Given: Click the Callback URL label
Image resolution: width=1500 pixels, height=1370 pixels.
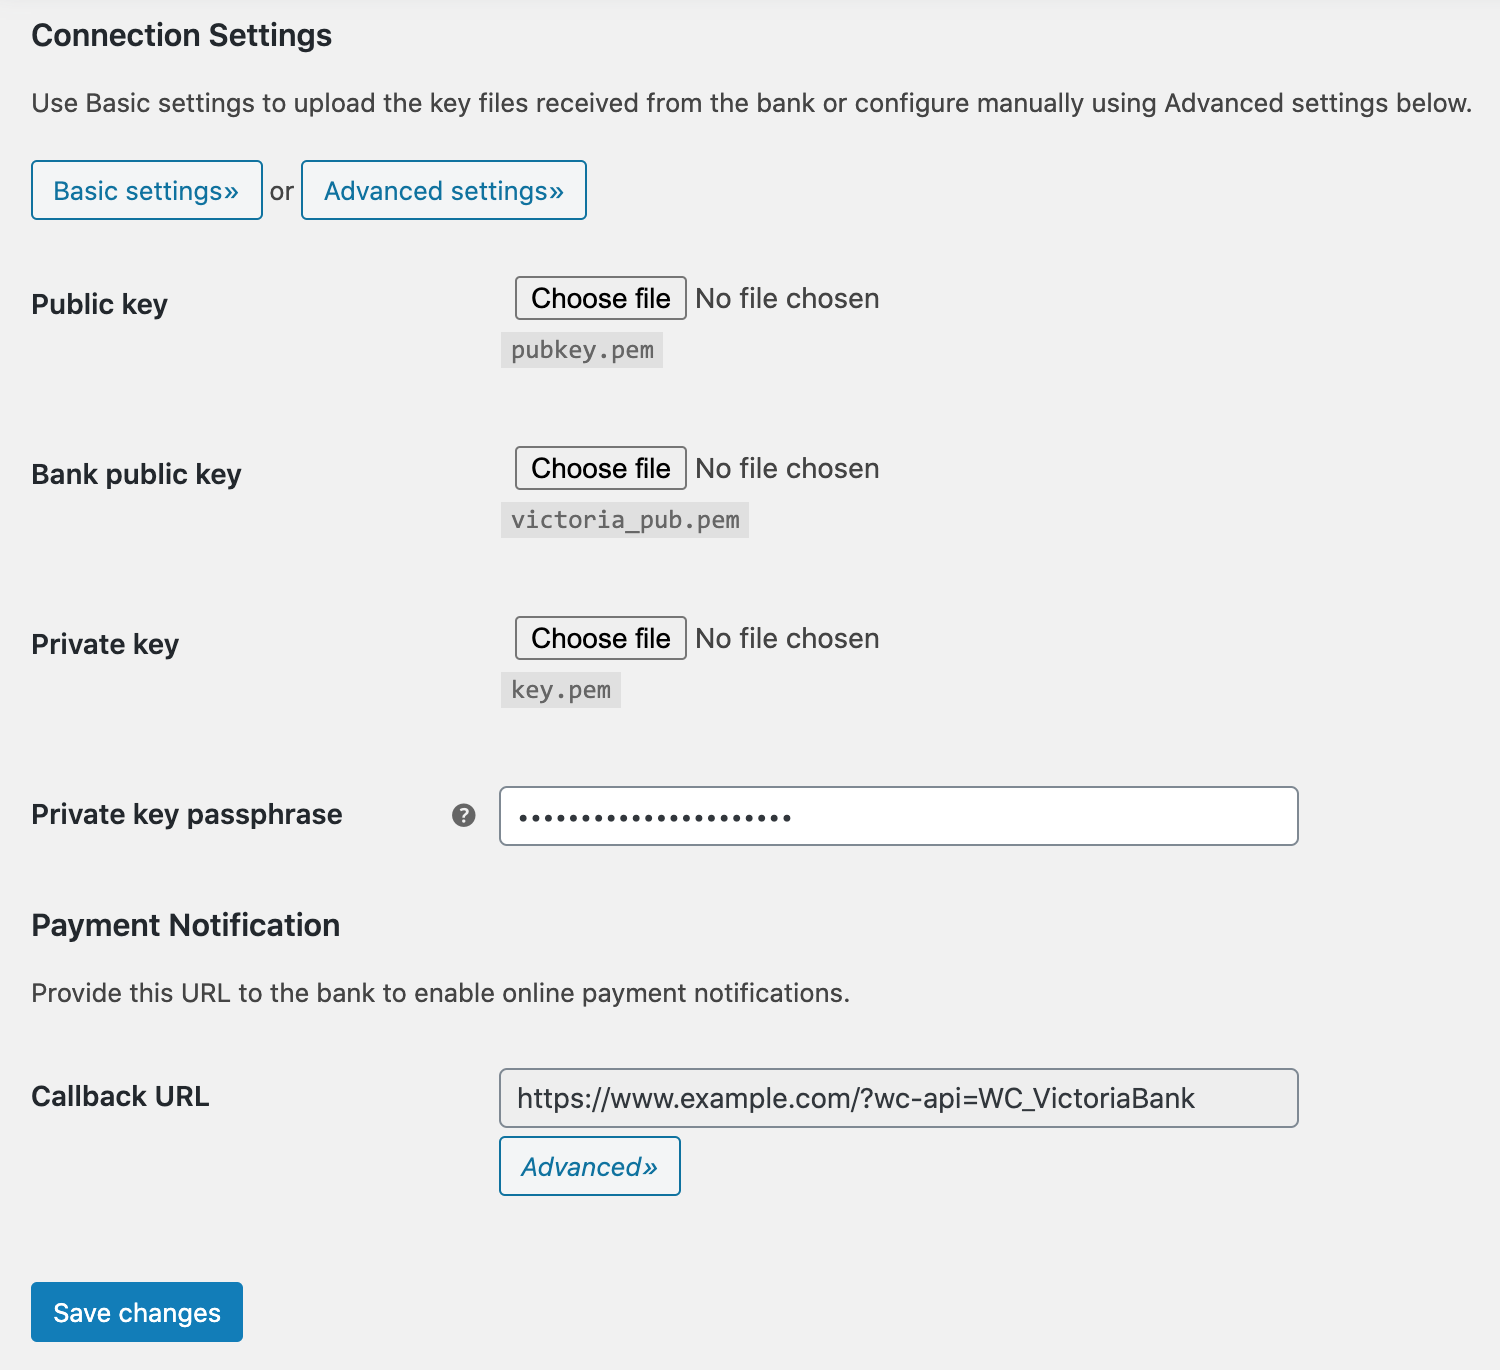Looking at the screenshot, I should 120,1096.
